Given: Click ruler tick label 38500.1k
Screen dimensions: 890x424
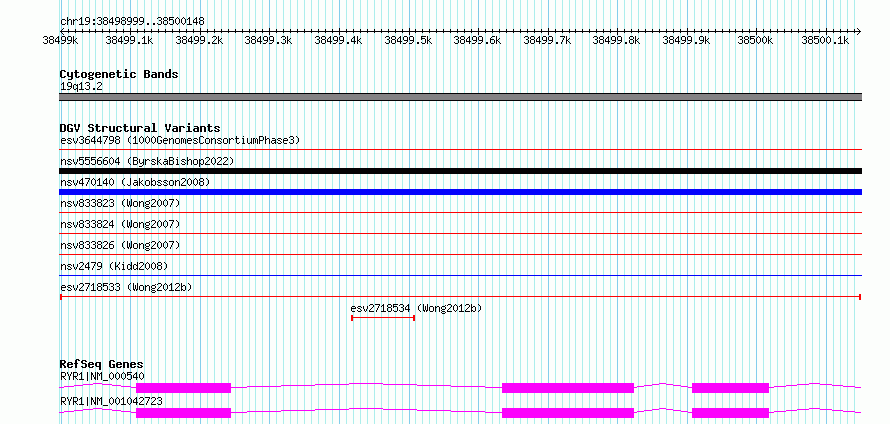Looking at the screenshot, I should 825,40.
